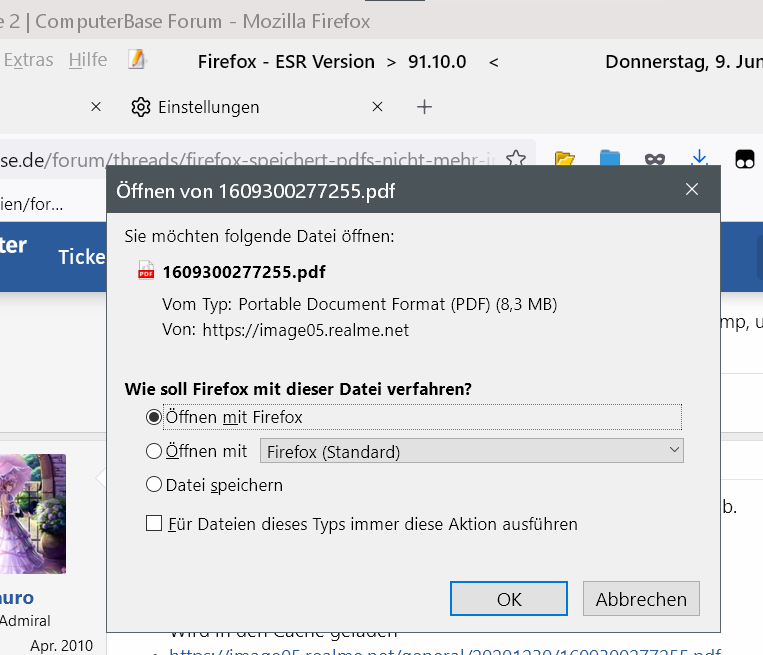Click the black two-eyed extension icon

click(745, 159)
